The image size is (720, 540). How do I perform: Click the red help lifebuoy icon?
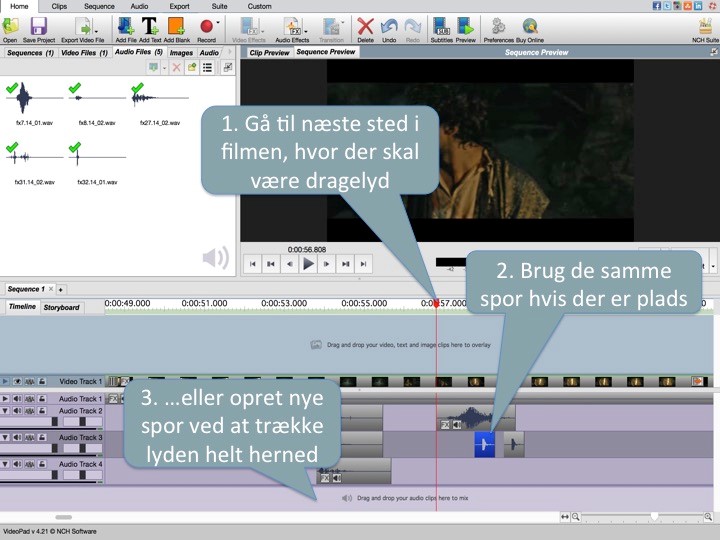(x=713, y=6)
